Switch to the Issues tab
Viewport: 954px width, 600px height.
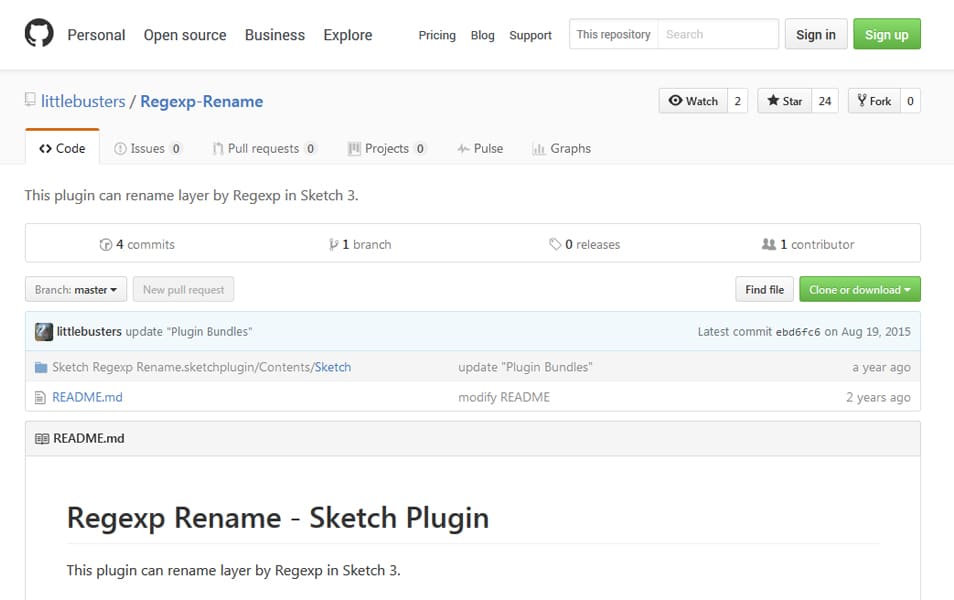pyautogui.click(x=148, y=148)
